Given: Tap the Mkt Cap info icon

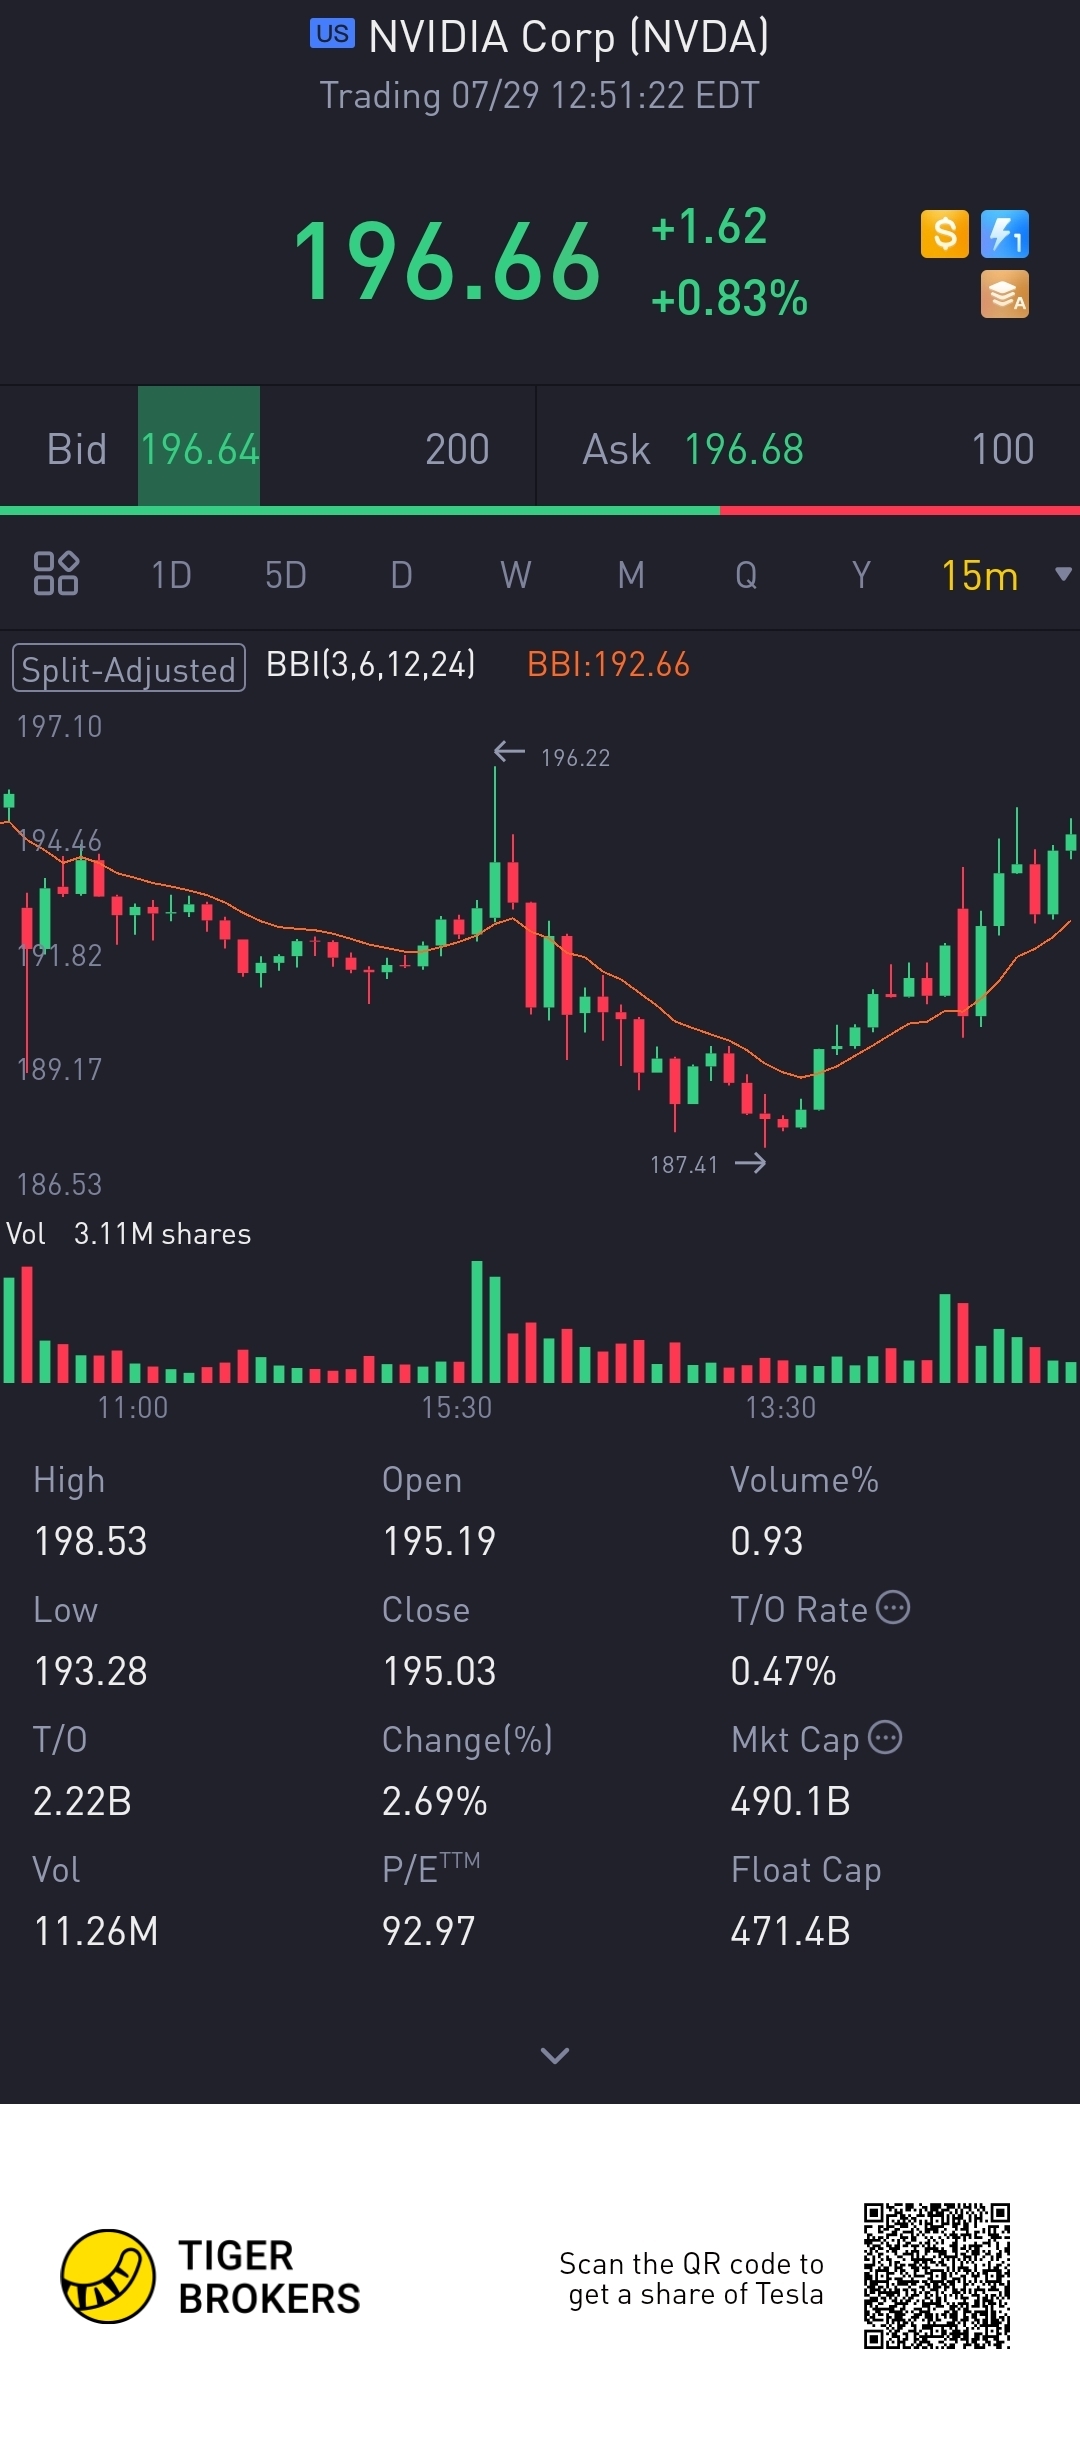Looking at the screenshot, I should 885,1738.
